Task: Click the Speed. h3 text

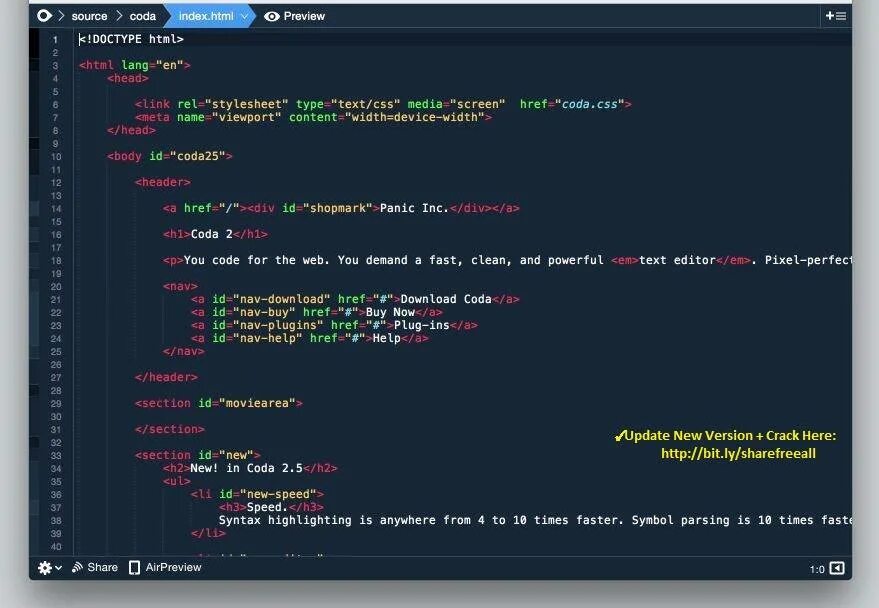Action: point(267,507)
